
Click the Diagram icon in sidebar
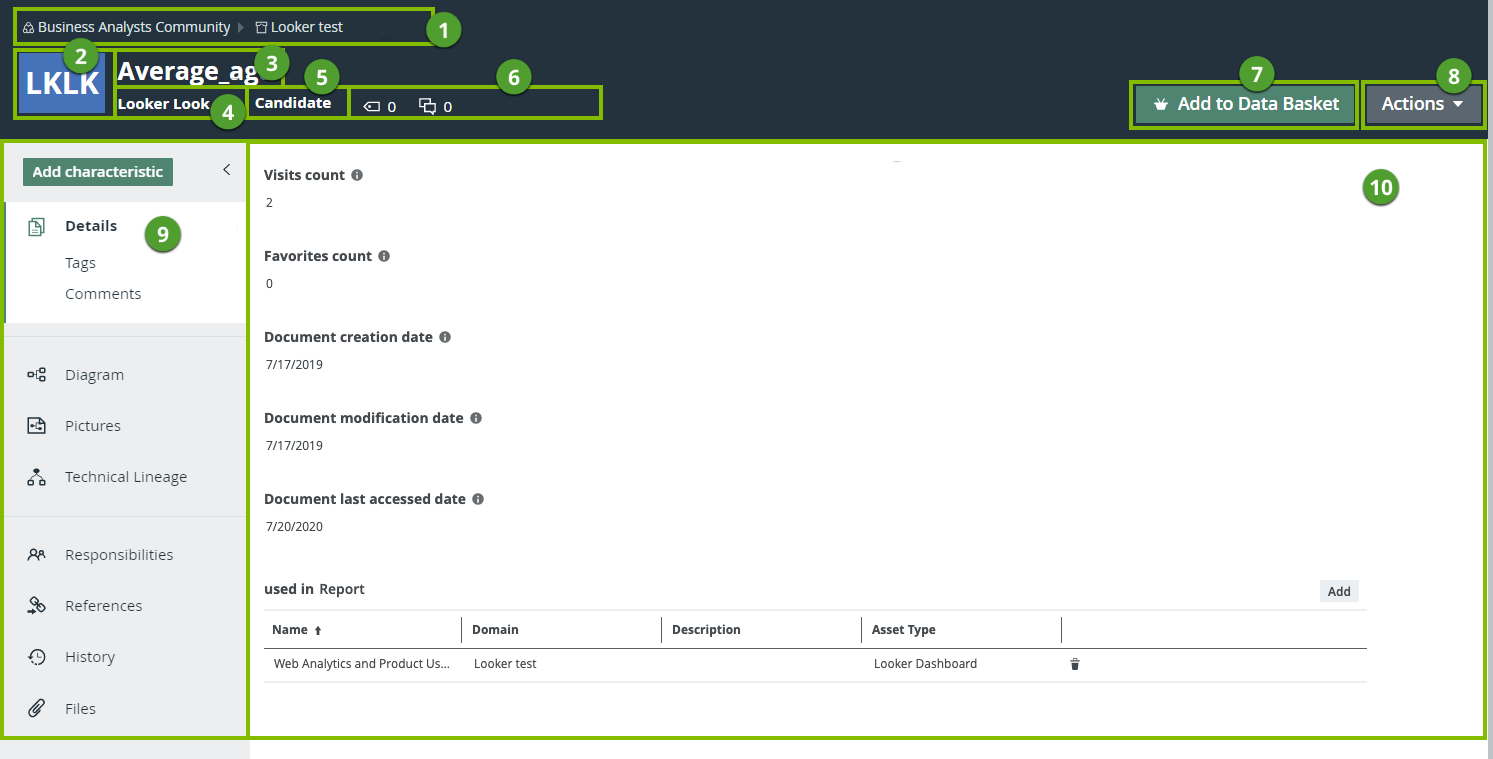(x=37, y=375)
